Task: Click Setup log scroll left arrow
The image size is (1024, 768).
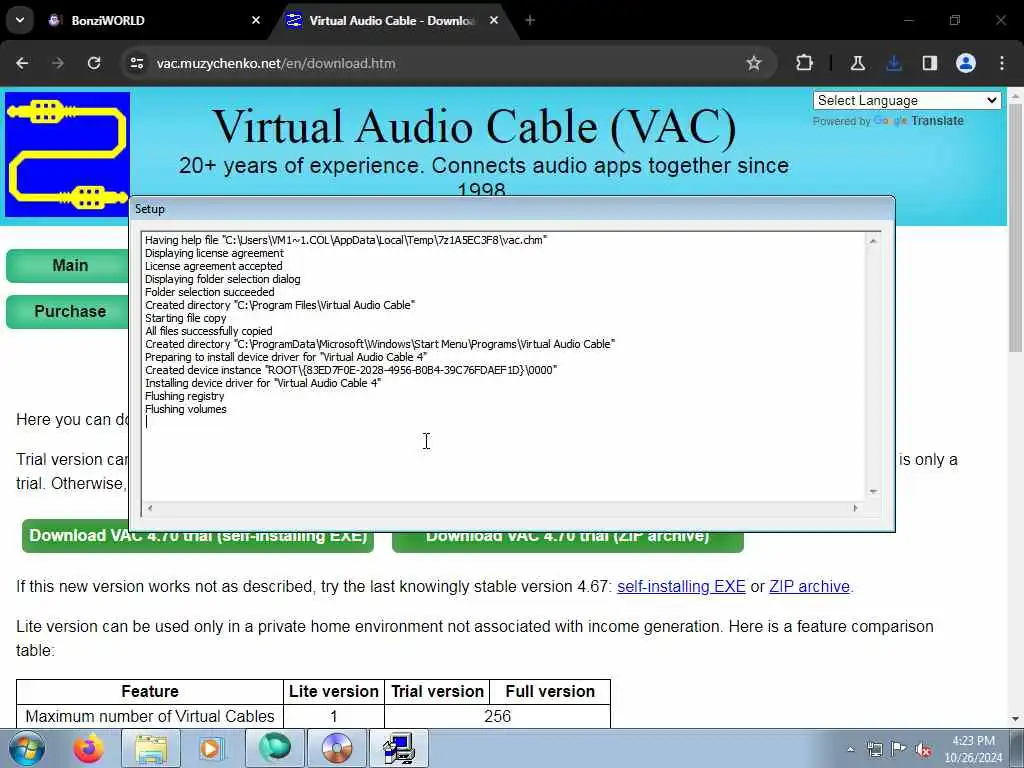Action: point(150,508)
